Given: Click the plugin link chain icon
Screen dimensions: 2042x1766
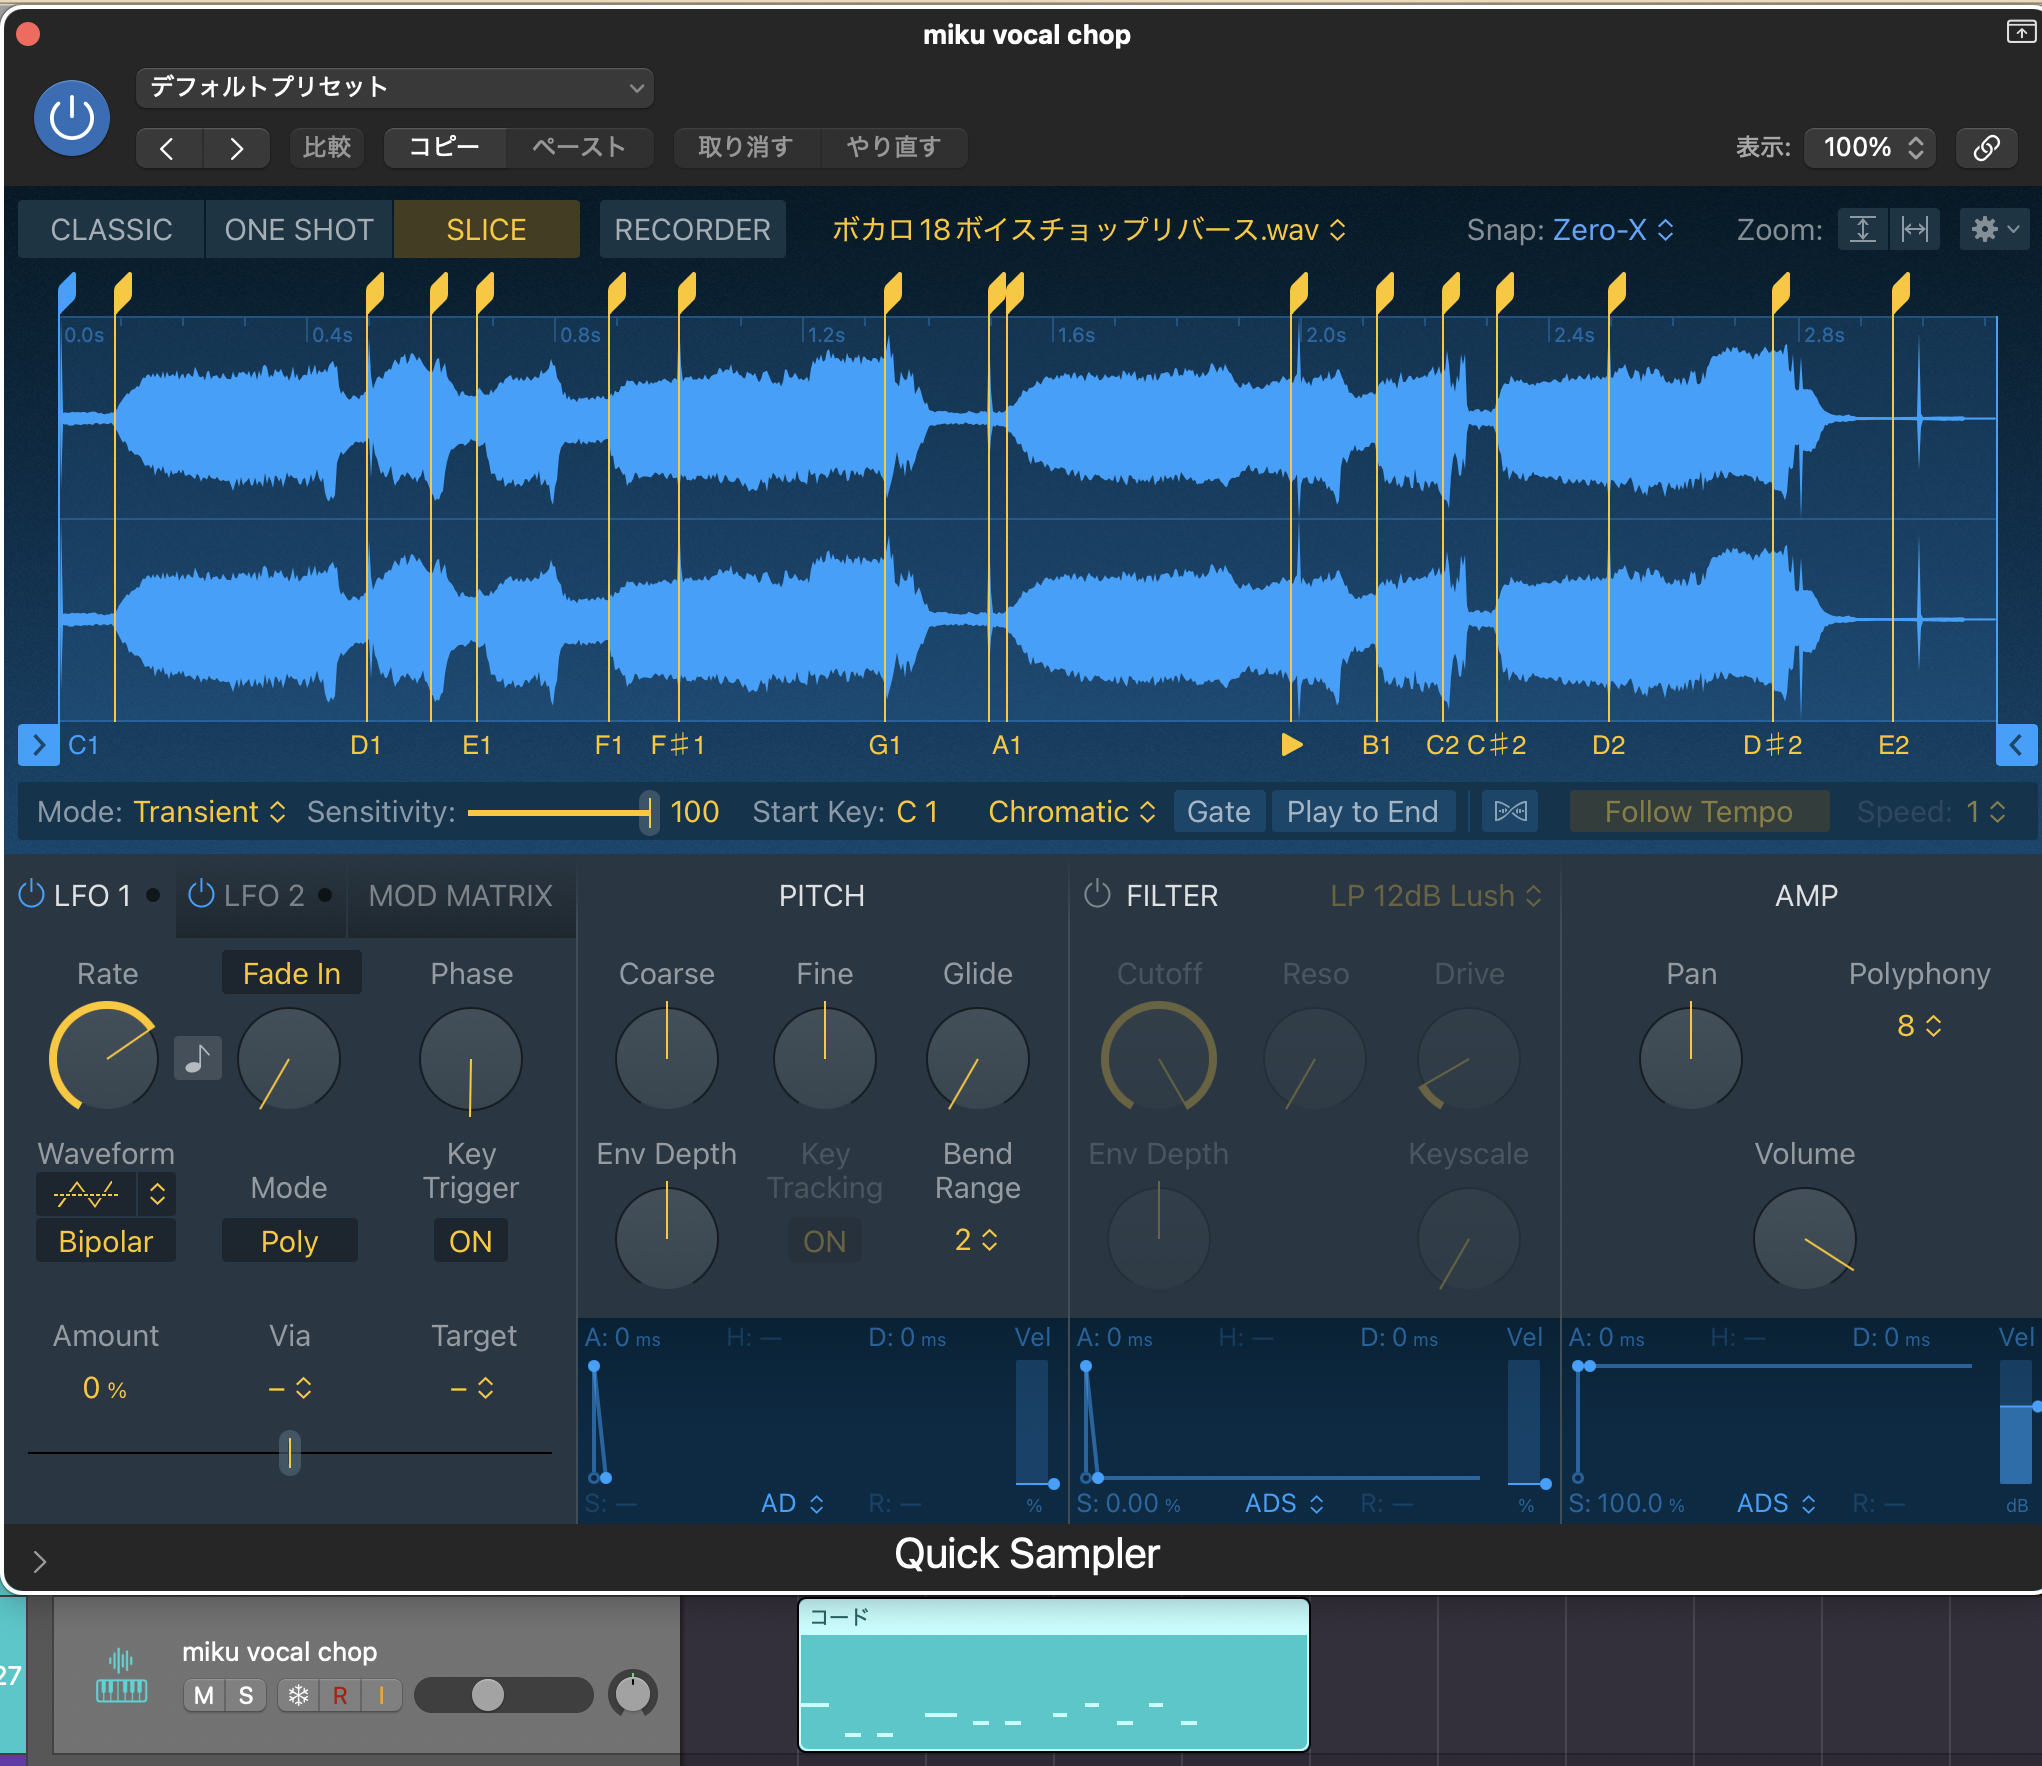Looking at the screenshot, I should click(1986, 148).
